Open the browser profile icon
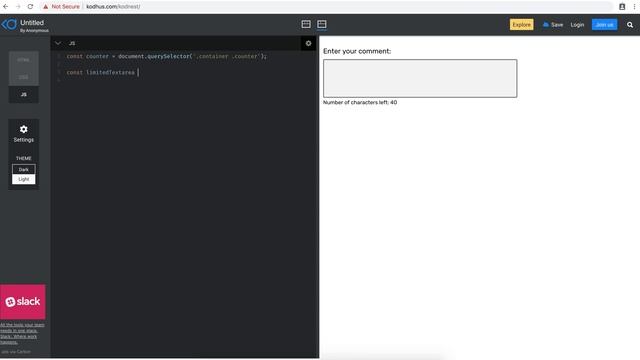Screen dimensions: 640x360 click(622, 7)
